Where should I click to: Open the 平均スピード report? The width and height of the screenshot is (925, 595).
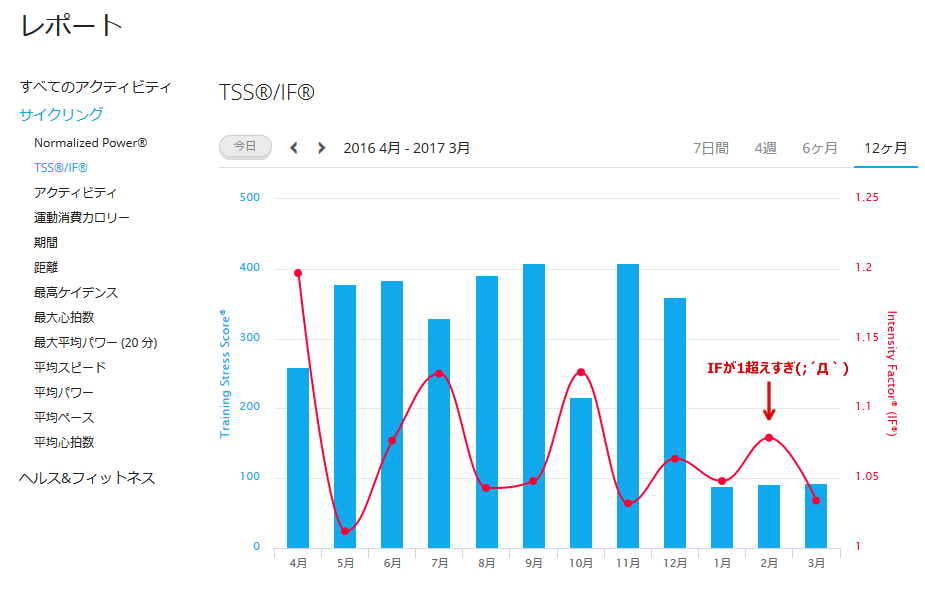(70, 367)
